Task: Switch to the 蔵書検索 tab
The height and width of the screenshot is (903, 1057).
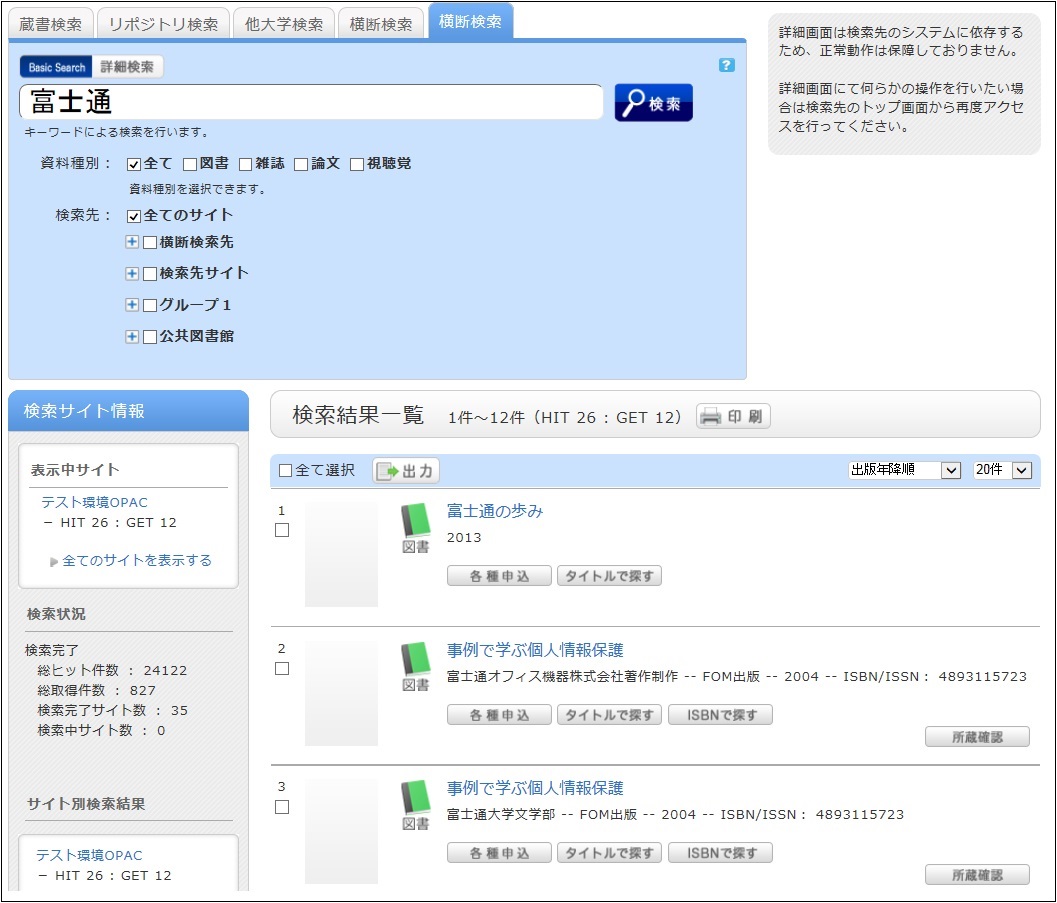Action: tap(51, 24)
